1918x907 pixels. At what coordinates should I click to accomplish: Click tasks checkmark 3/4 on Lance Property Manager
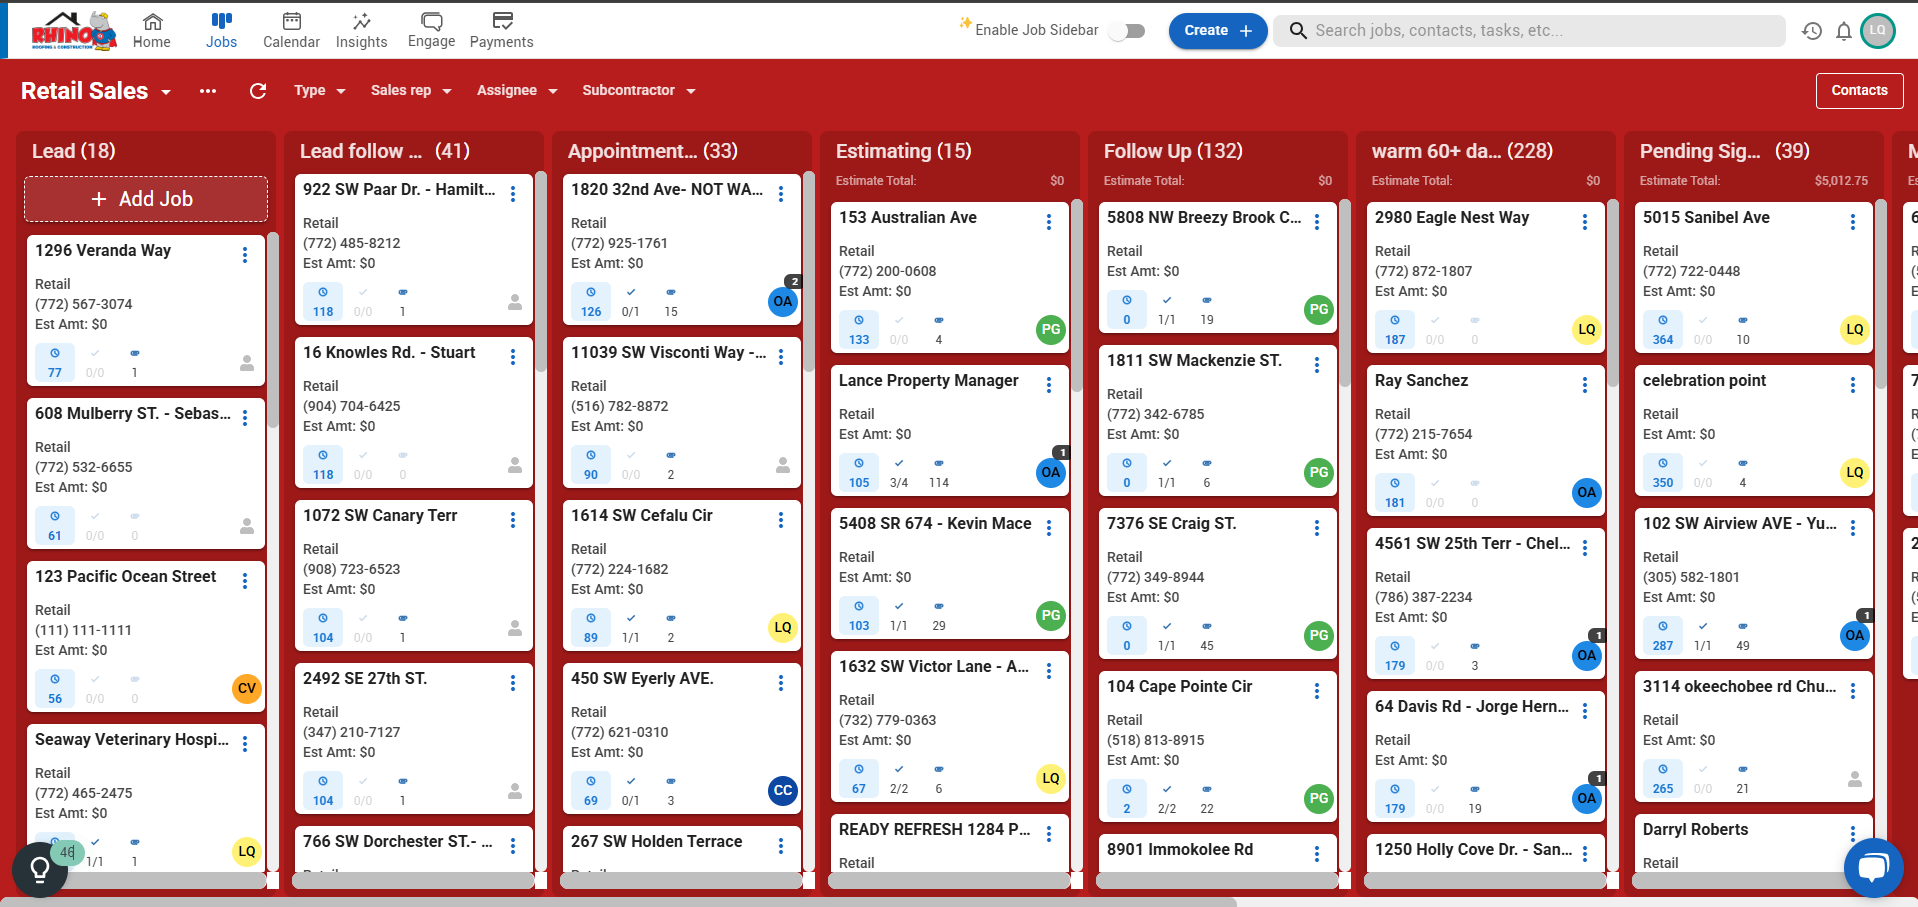[x=899, y=473]
